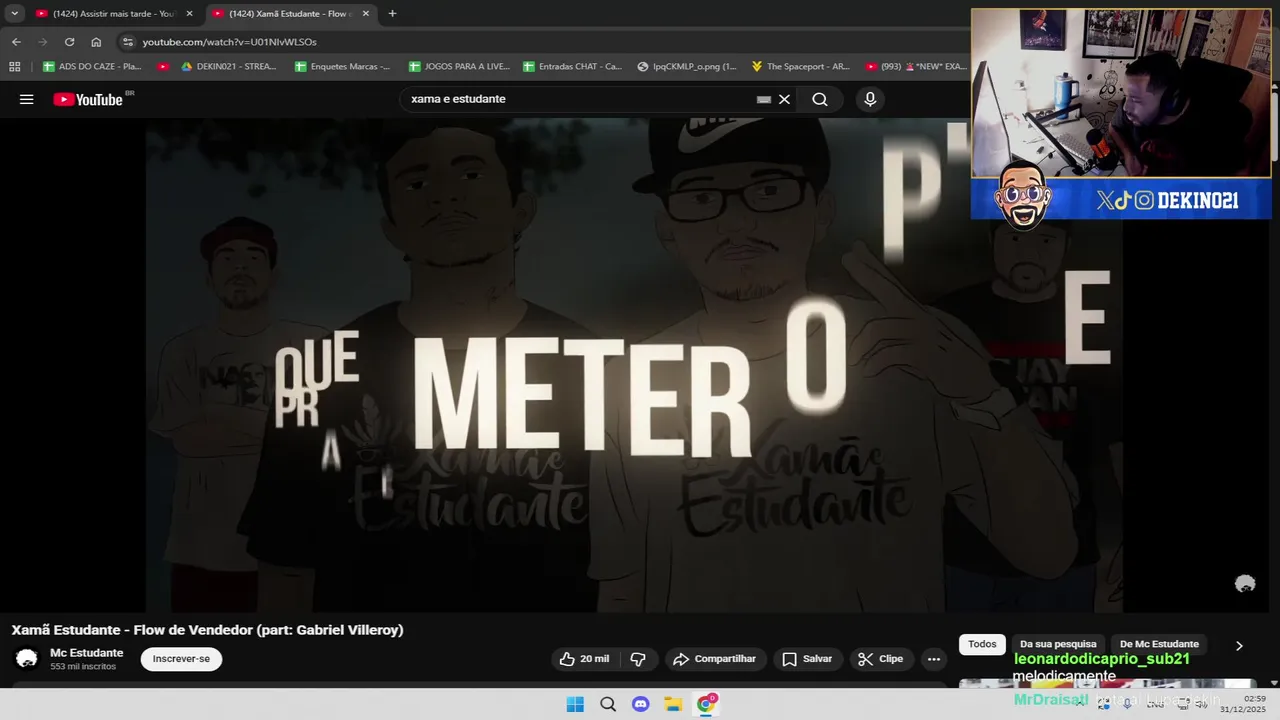The image size is (1280, 720).
Task: Click the Clipe button
Action: pos(880,659)
